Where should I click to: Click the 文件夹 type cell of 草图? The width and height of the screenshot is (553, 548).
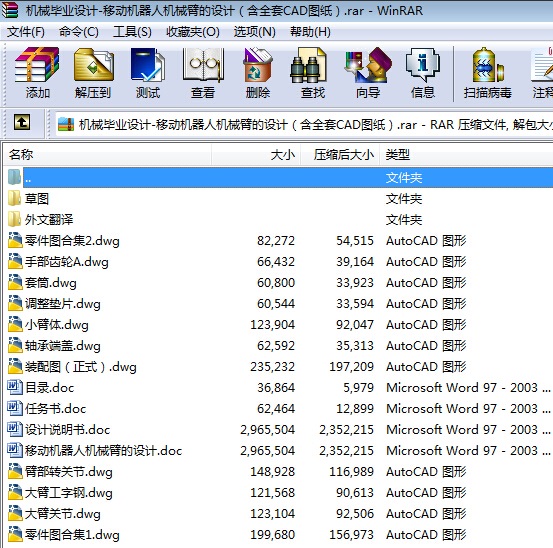[x=404, y=199]
